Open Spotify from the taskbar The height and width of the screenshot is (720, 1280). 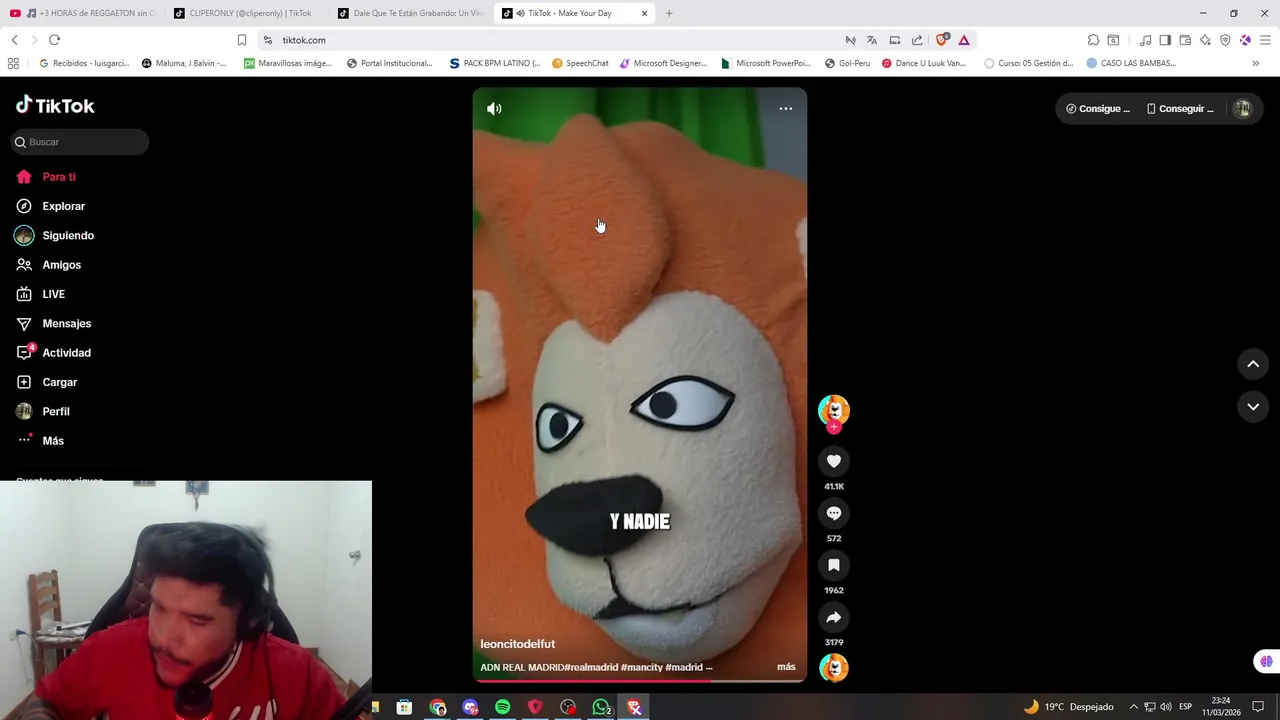[x=503, y=707]
